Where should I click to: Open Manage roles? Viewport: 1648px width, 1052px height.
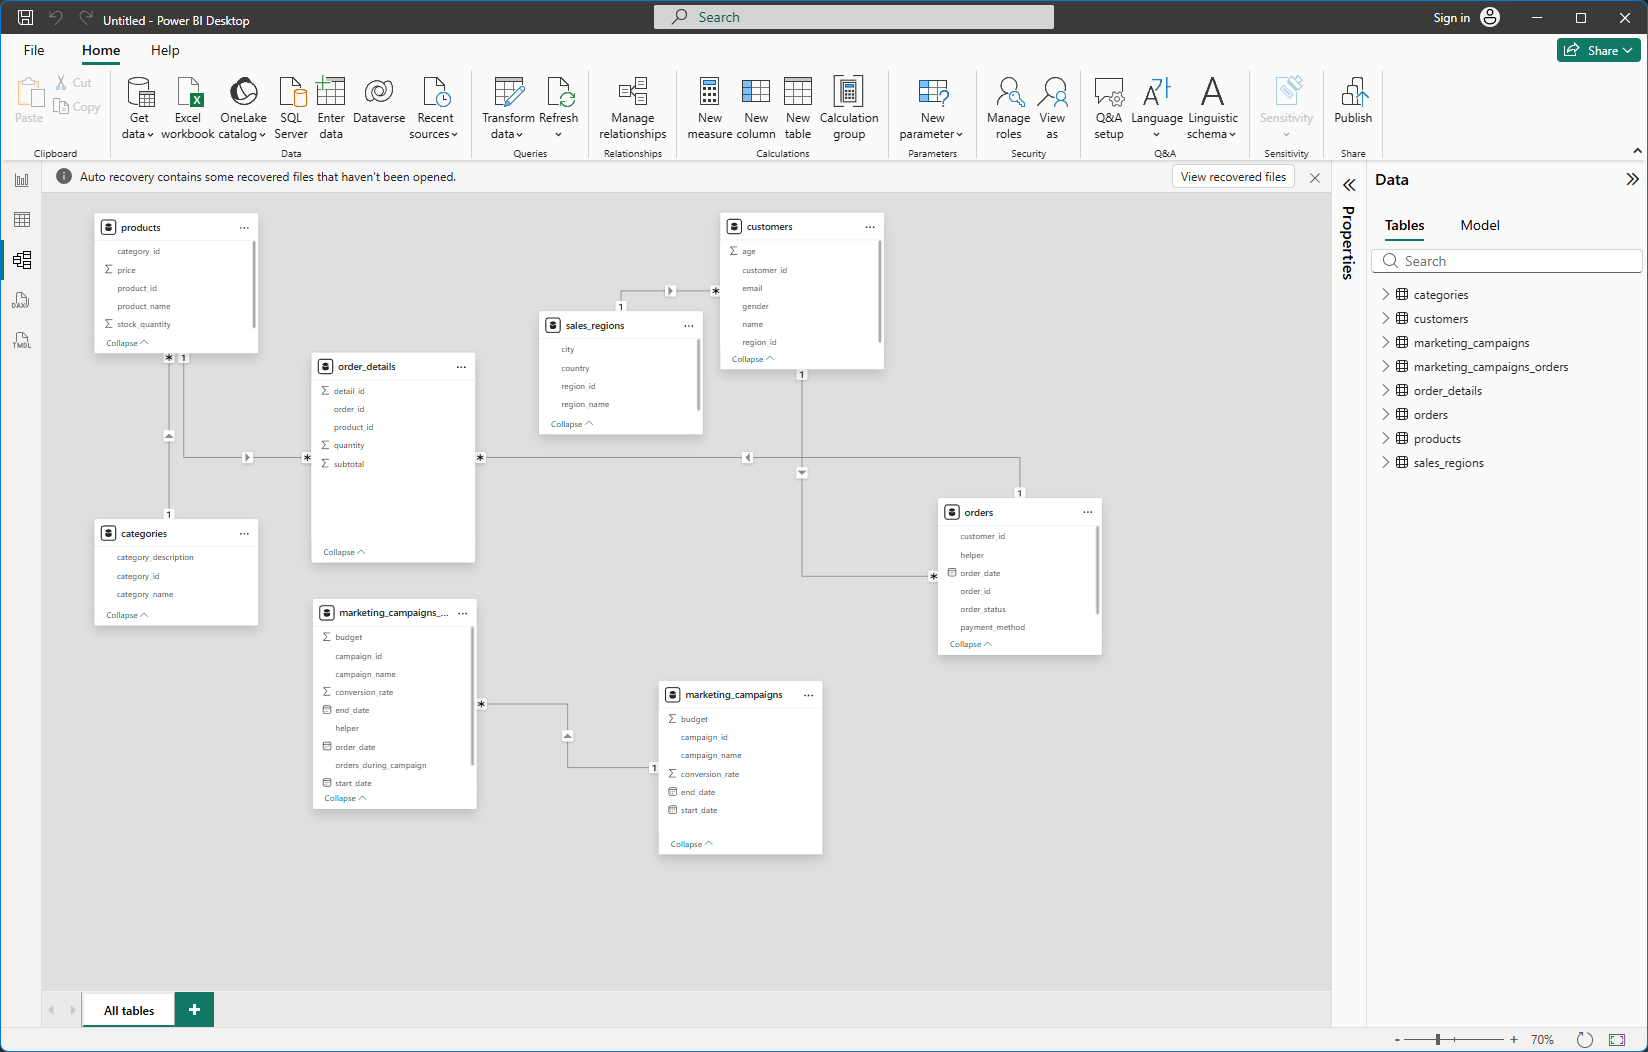point(1008,108)
